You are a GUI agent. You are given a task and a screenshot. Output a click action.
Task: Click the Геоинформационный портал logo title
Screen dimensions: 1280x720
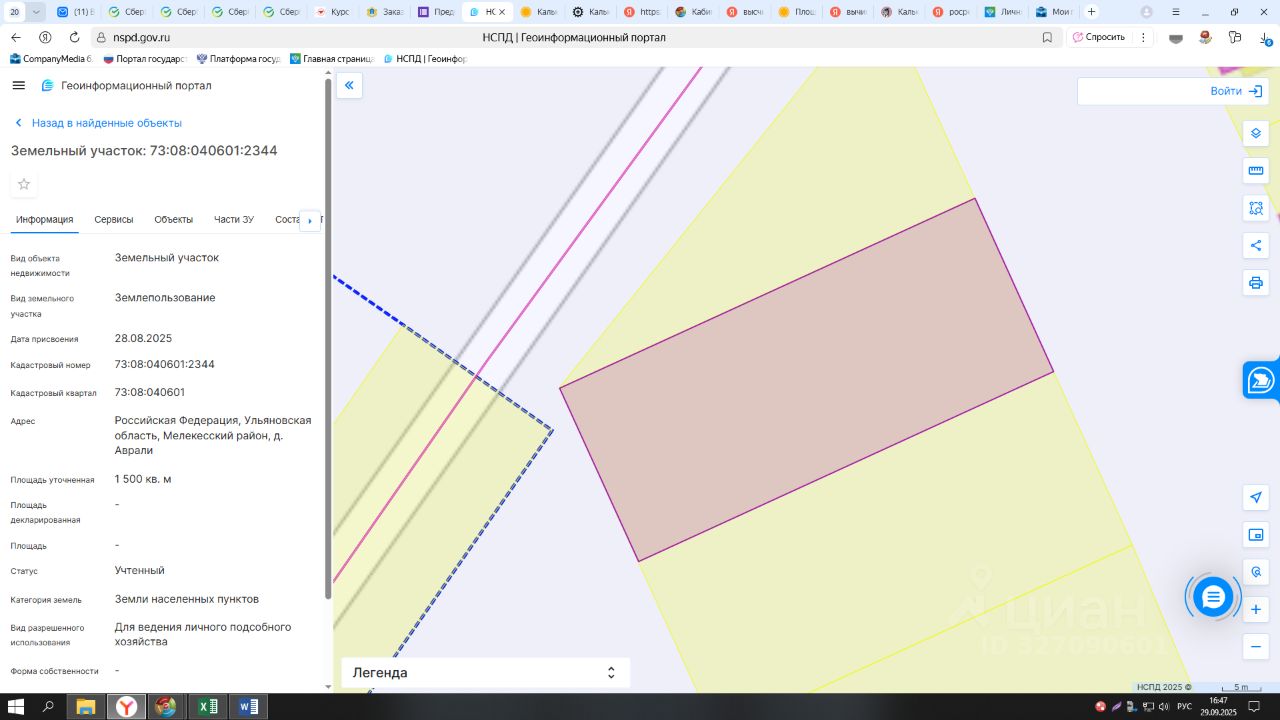pos(126,86)
